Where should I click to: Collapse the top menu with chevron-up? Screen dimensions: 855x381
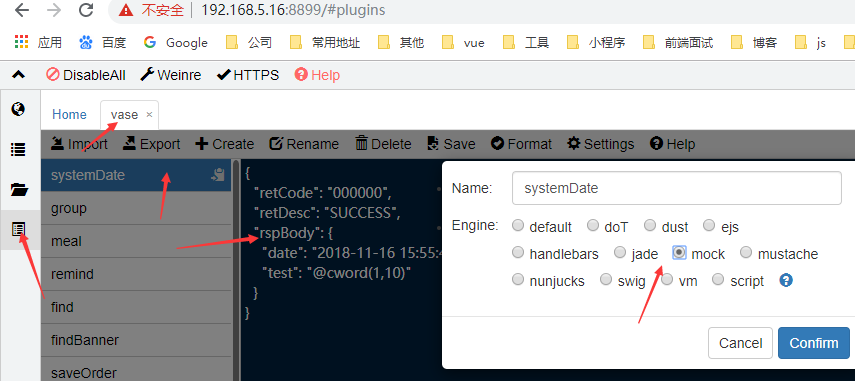19,75
